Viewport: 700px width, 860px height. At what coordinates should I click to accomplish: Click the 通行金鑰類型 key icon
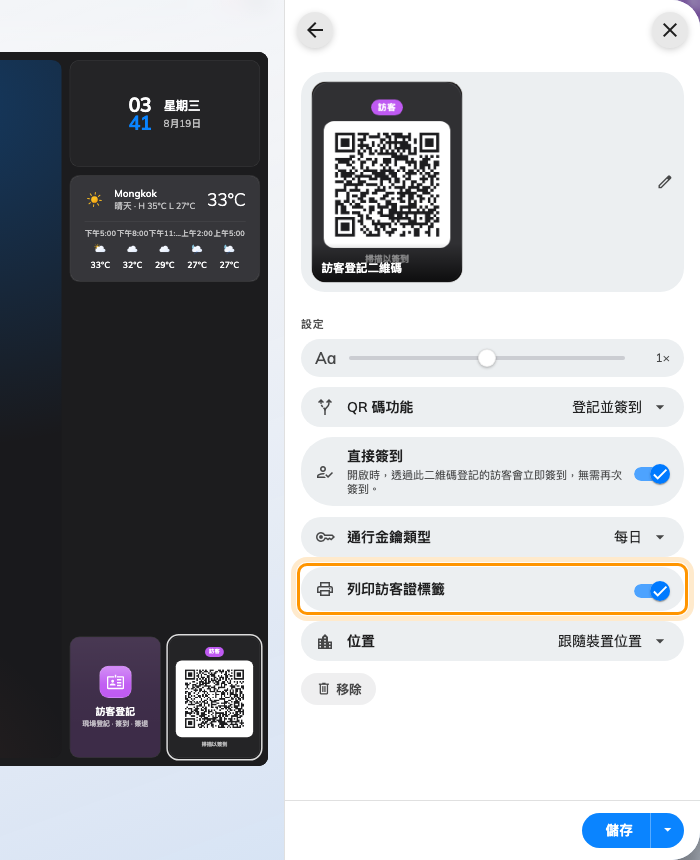[325, 537]
